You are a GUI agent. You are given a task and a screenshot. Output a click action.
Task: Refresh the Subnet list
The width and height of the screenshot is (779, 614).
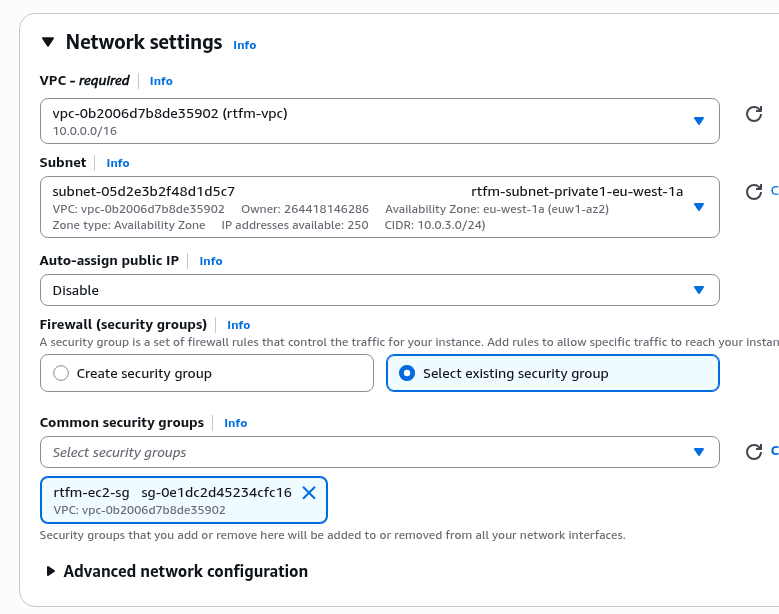754,191
